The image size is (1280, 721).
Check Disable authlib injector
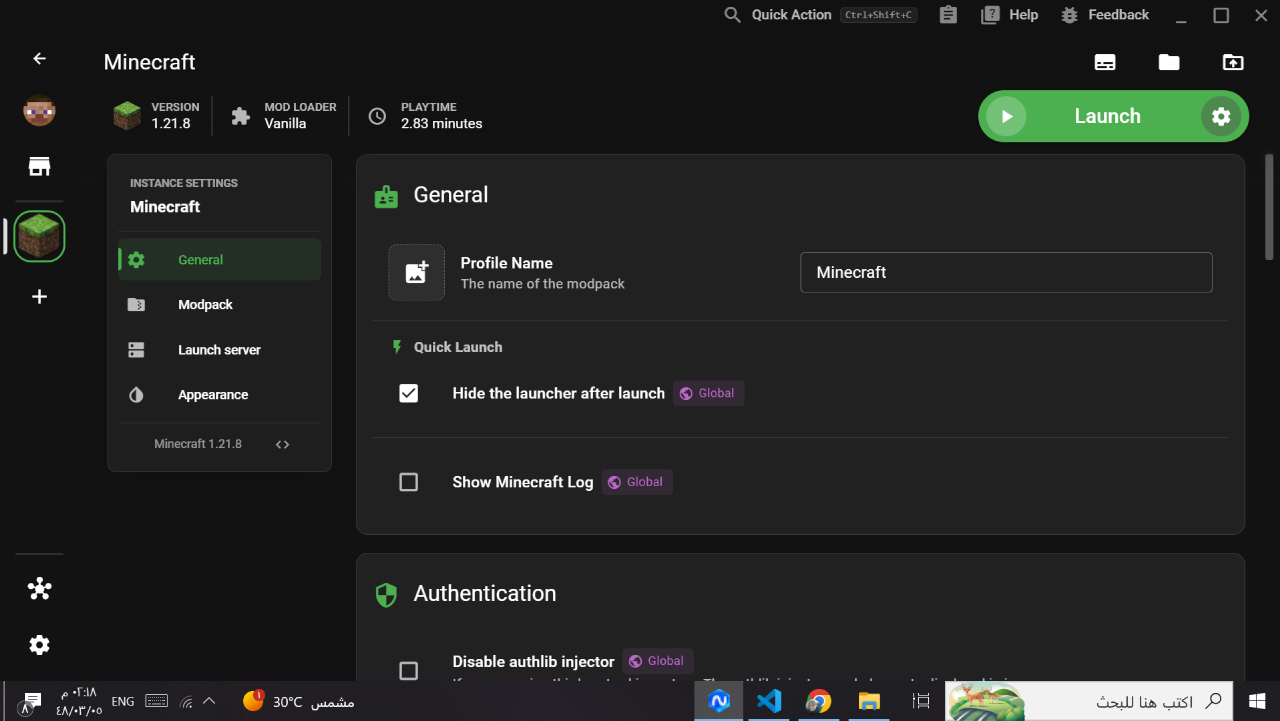click(x=408, y=670)
